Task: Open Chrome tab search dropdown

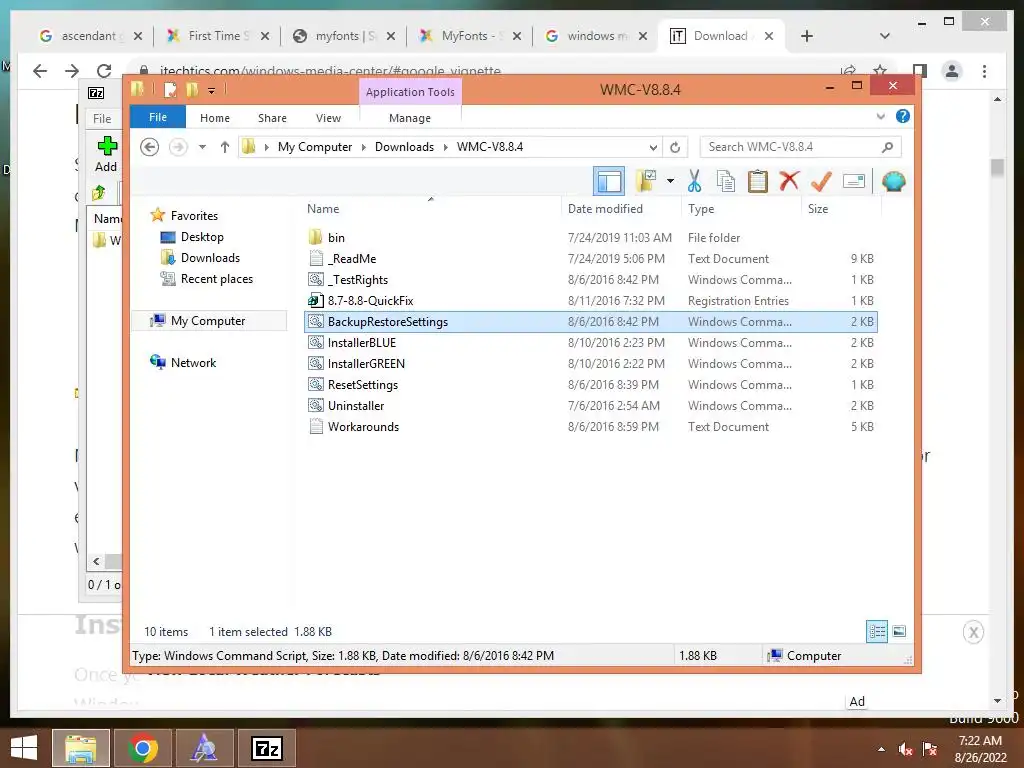Action: (x=884, y=36)
